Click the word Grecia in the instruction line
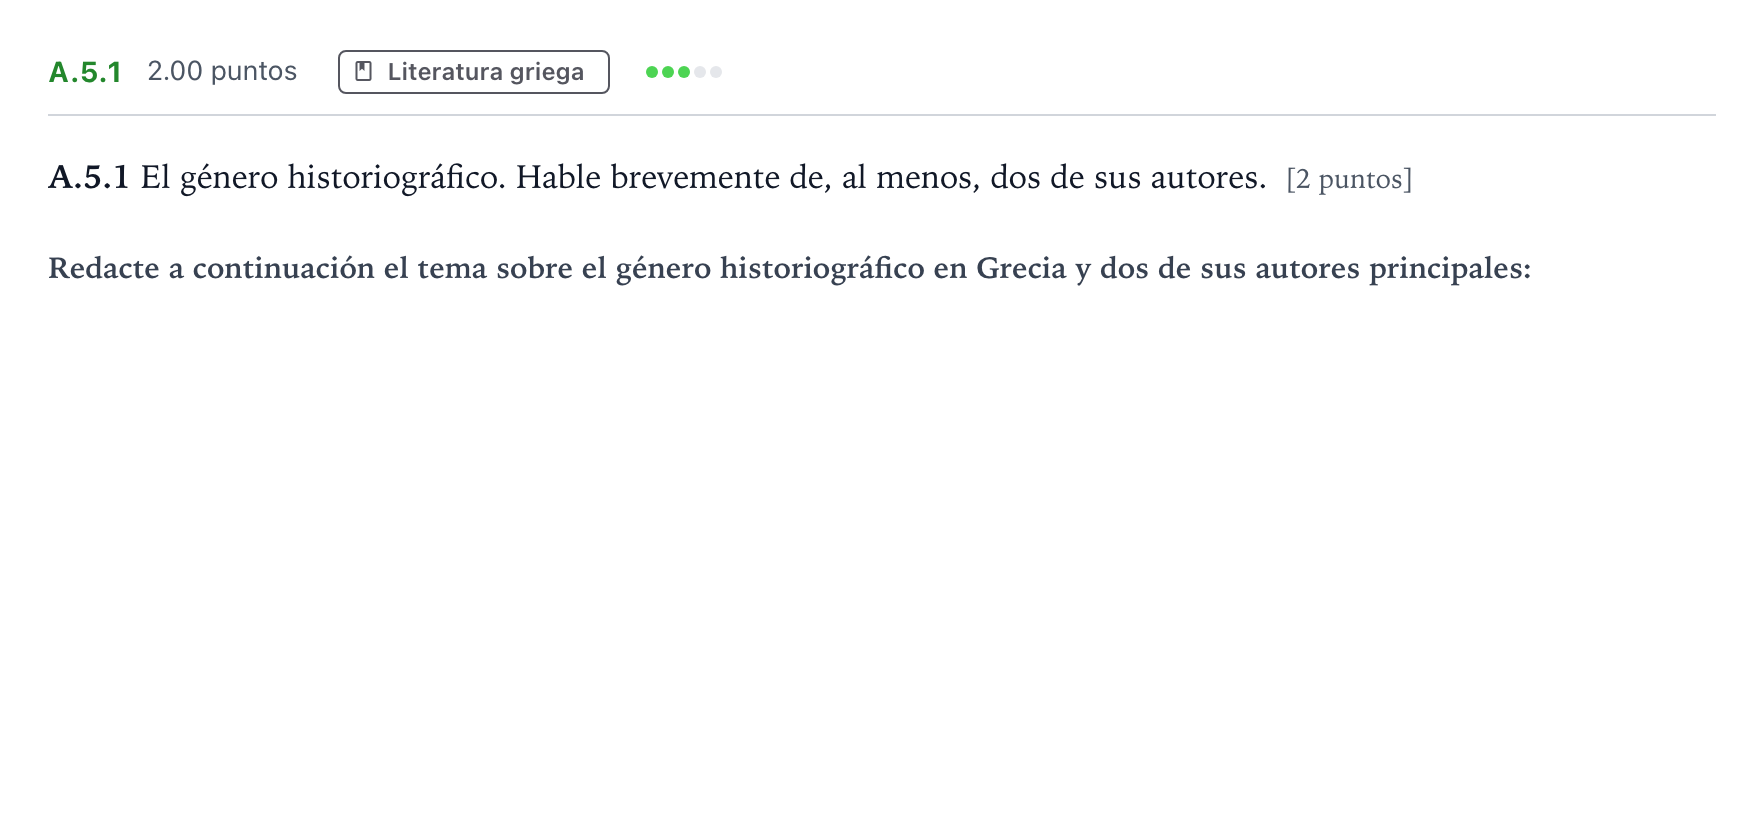 pyautogui.click(x=1021, y=268)
